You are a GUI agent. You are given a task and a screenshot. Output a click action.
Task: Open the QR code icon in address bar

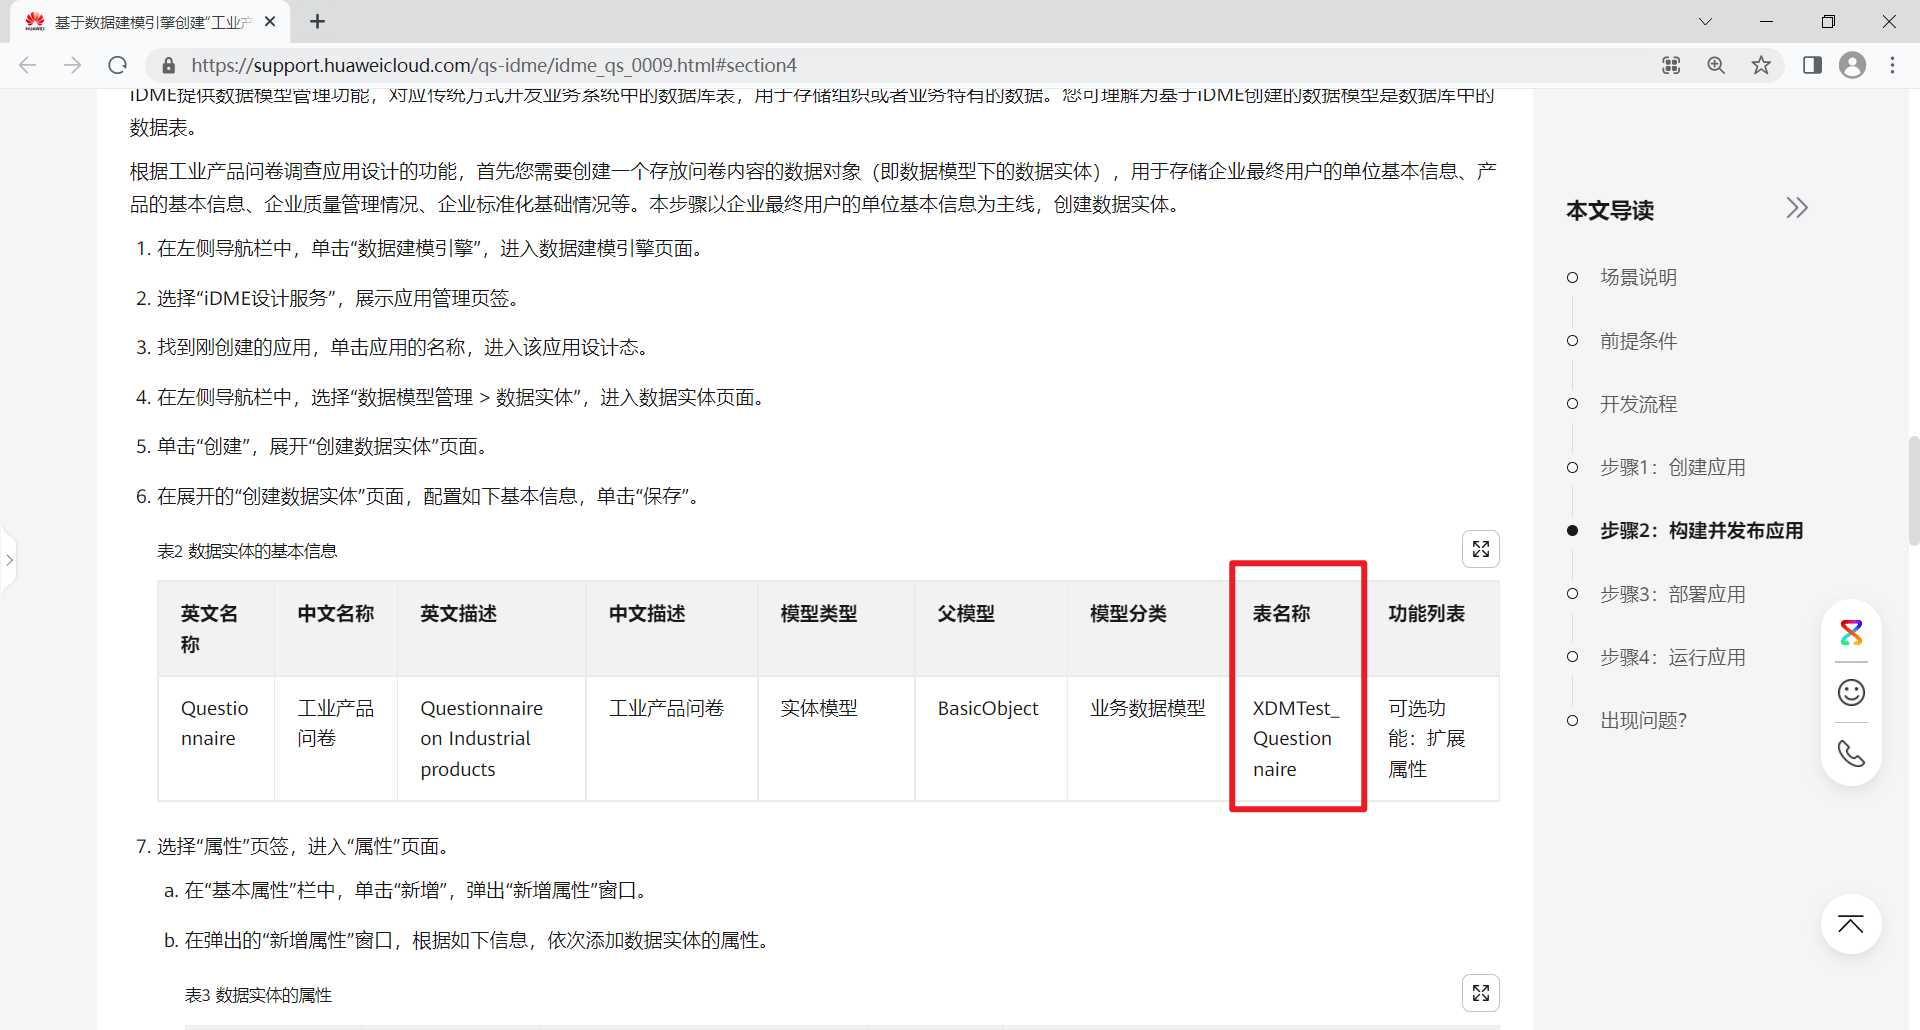1671,65
